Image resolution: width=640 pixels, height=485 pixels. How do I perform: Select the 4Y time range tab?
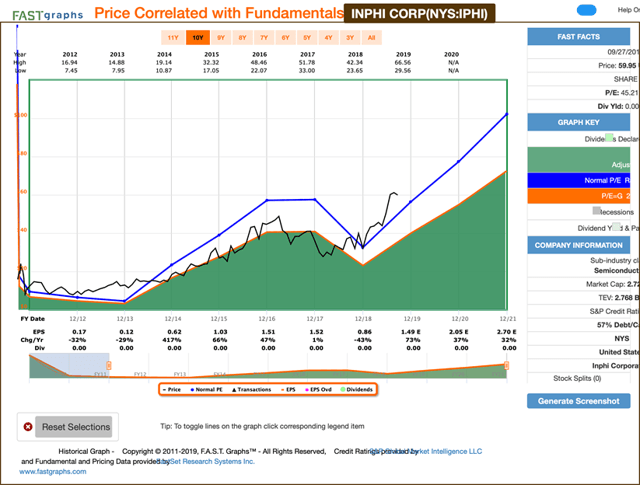(329, 38)
